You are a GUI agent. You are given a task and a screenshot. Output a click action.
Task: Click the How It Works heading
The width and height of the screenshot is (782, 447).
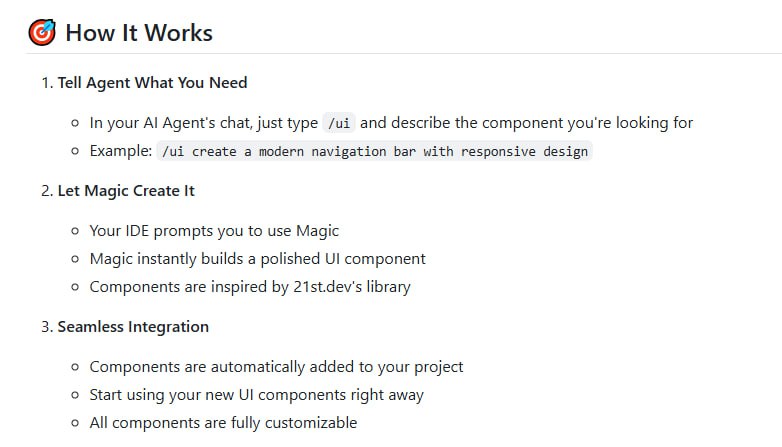pyautogui.click(x=139, y=33)
